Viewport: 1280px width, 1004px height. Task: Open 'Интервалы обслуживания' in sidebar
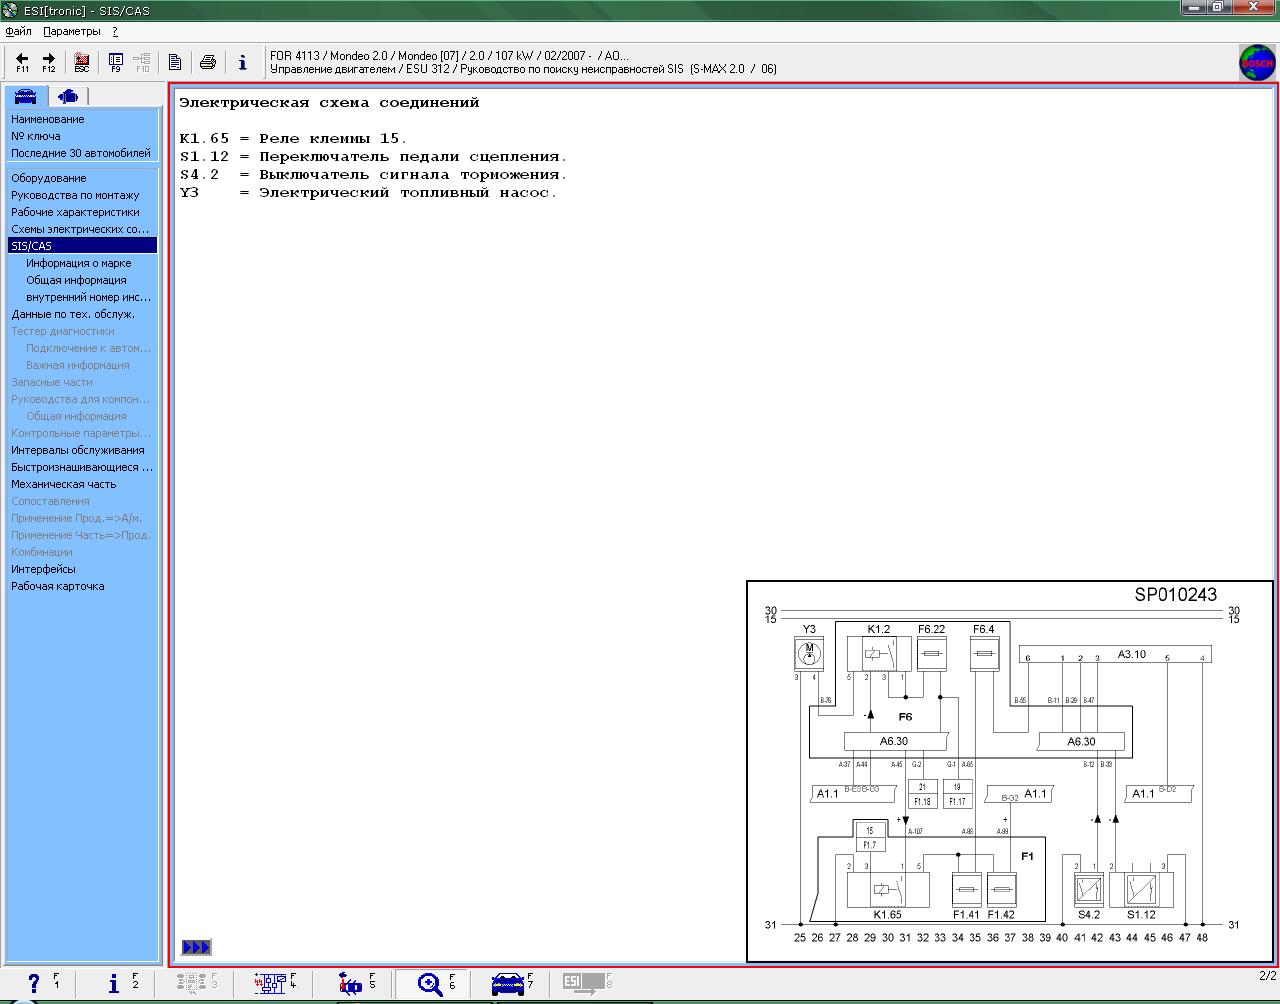77,450
